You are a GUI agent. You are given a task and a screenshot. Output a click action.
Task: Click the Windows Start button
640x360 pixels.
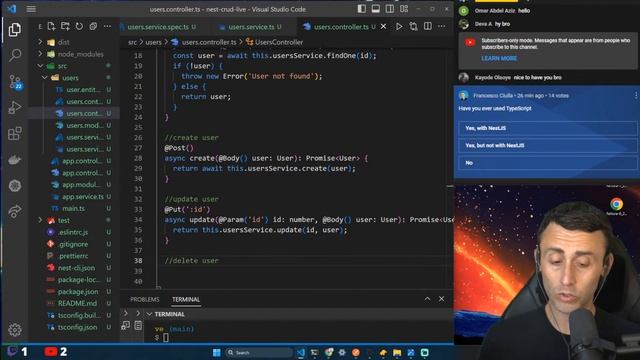(216, 352)
